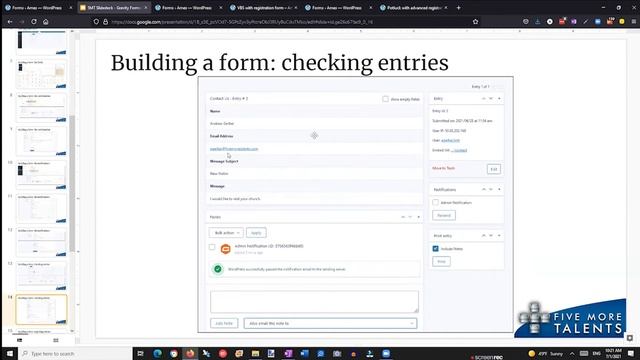
Task: Open the weather widget showing Sunny
Action: pyautogui.click(x=545, y=353)
